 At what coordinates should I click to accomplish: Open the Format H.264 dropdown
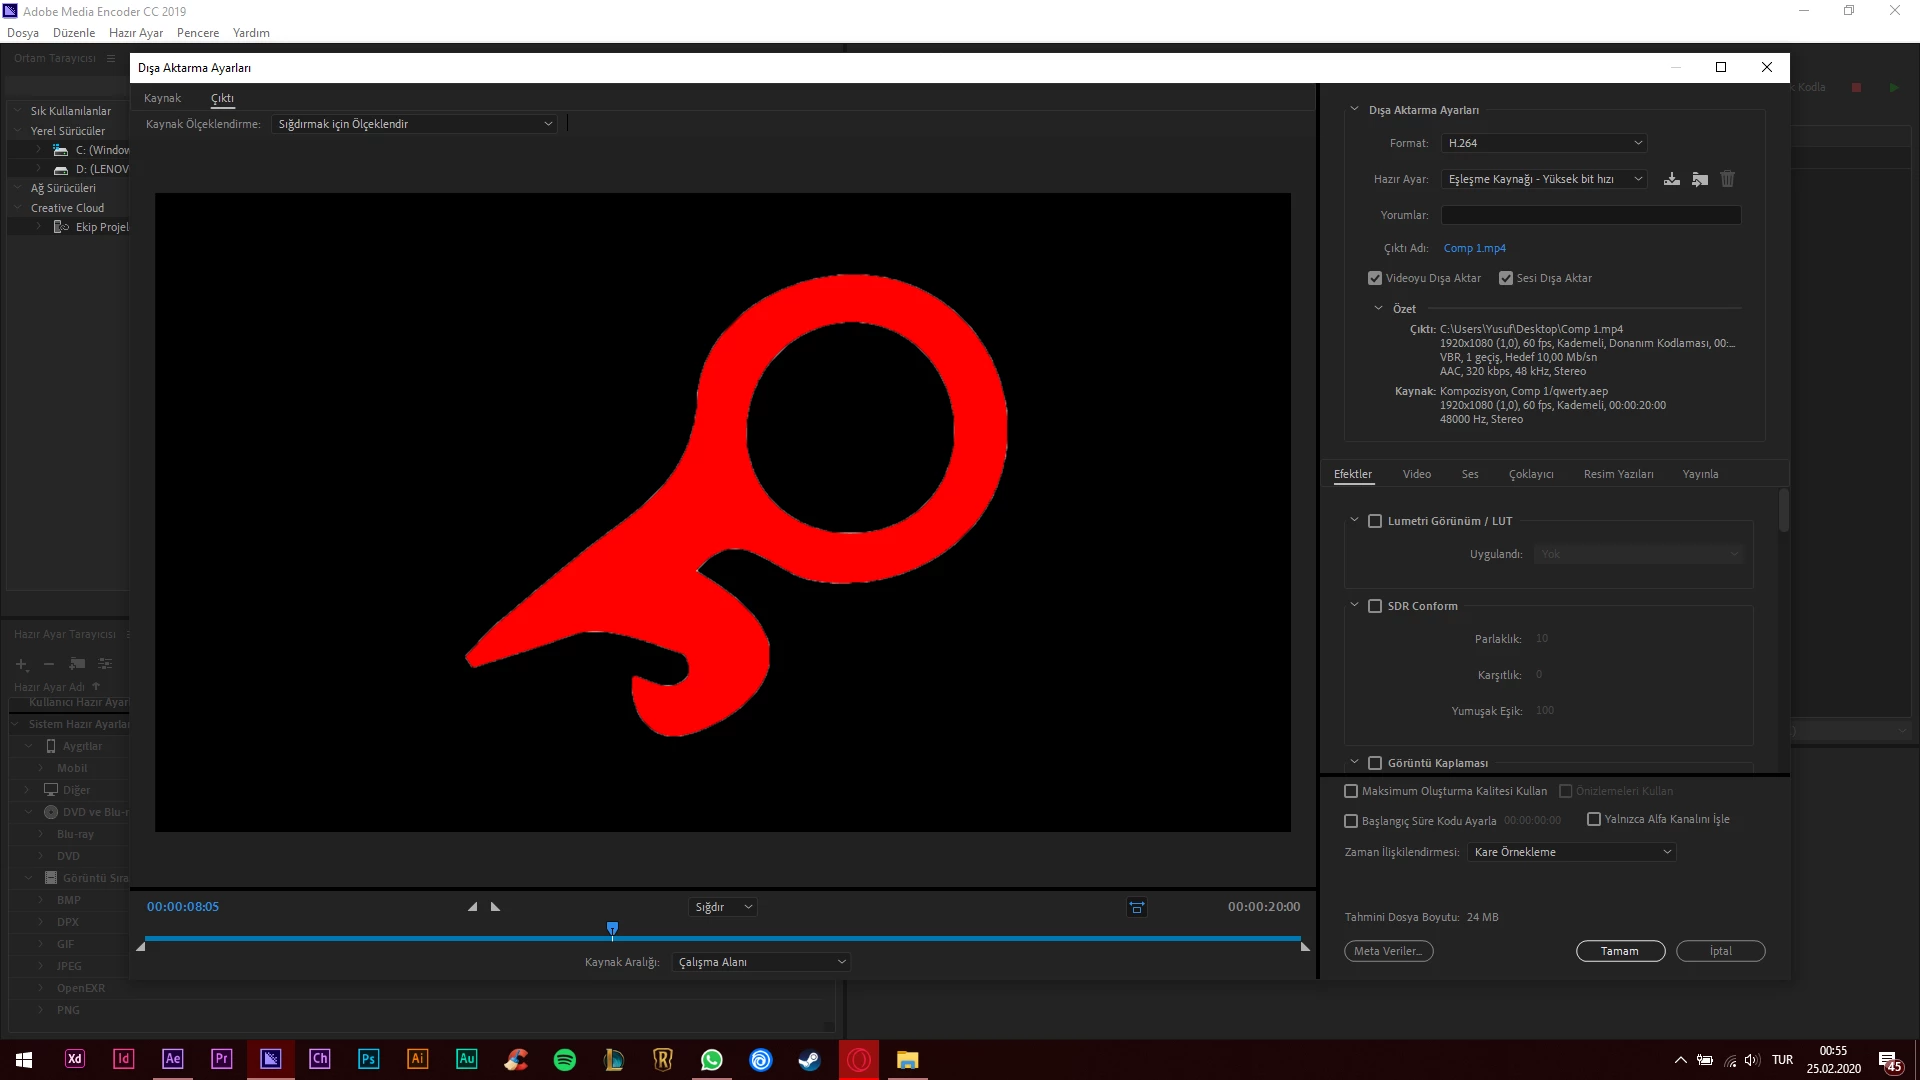click(1544, 143)
